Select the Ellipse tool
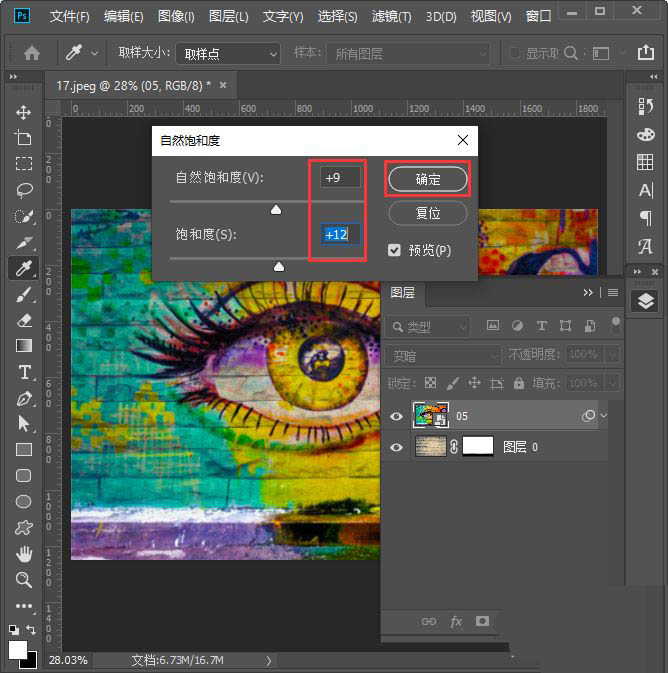This screenshot has width=668, height=673. click(24, 501)
